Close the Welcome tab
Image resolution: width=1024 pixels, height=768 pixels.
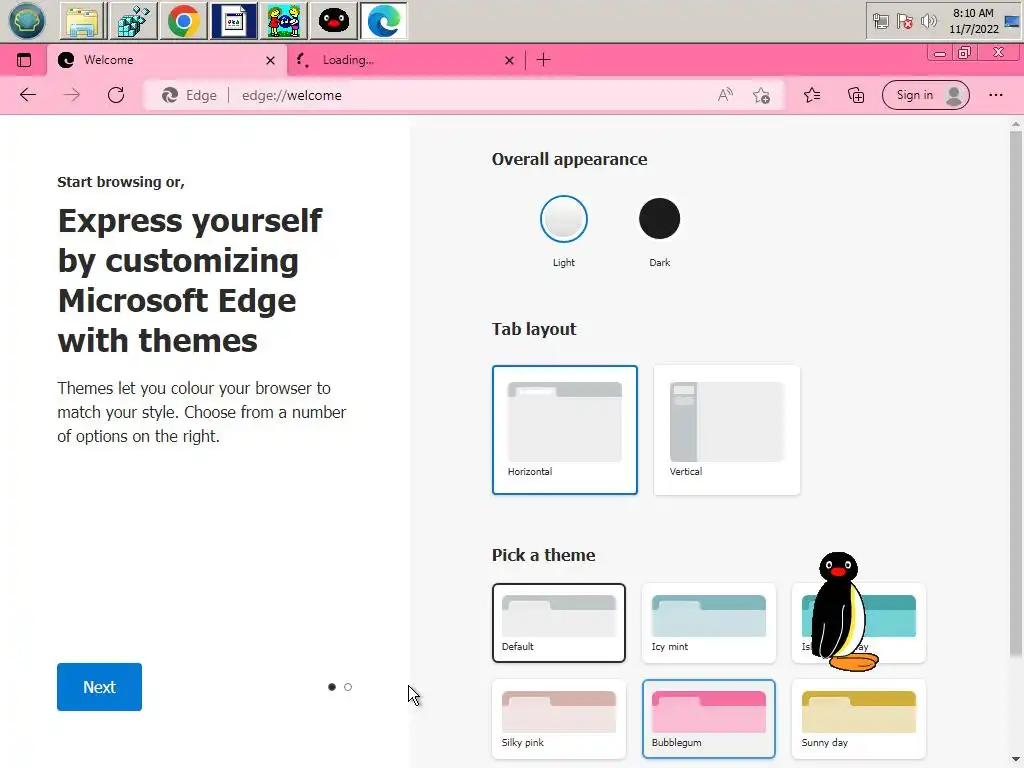tap(270, 60)
